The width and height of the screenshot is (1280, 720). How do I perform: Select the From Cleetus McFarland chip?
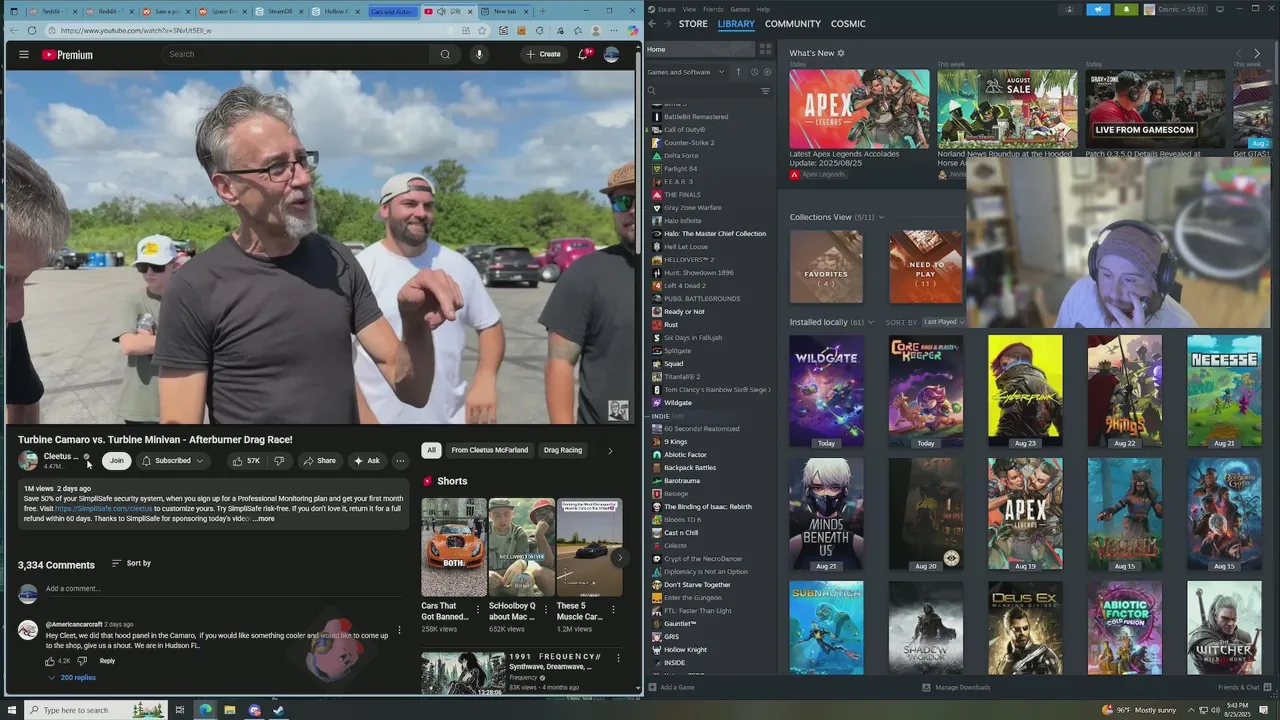click(x=489, y=450)
